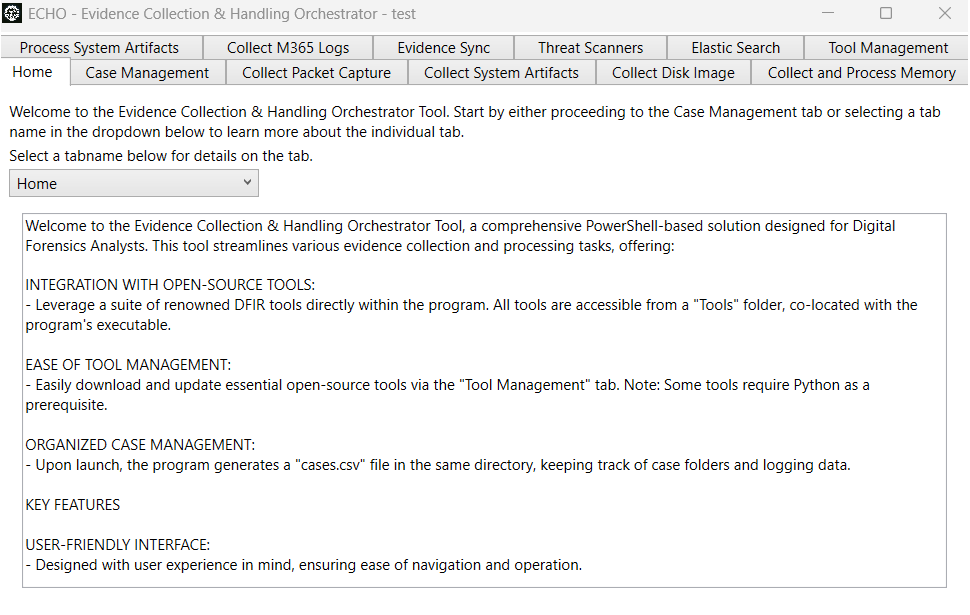
Task: Click inside the welcome description text box
Action: pyautogui.click(x=484, y=400)
